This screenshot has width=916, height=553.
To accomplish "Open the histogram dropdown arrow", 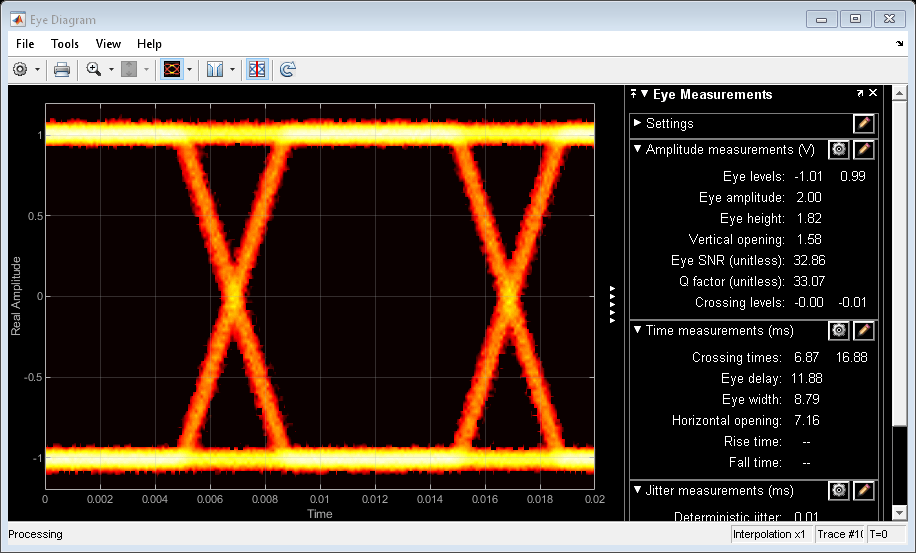I will 233,69.
